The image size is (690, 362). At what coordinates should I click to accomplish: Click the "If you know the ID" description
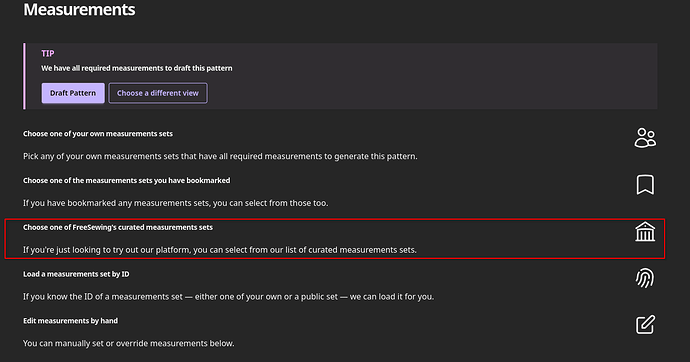(x=228, y=296)
